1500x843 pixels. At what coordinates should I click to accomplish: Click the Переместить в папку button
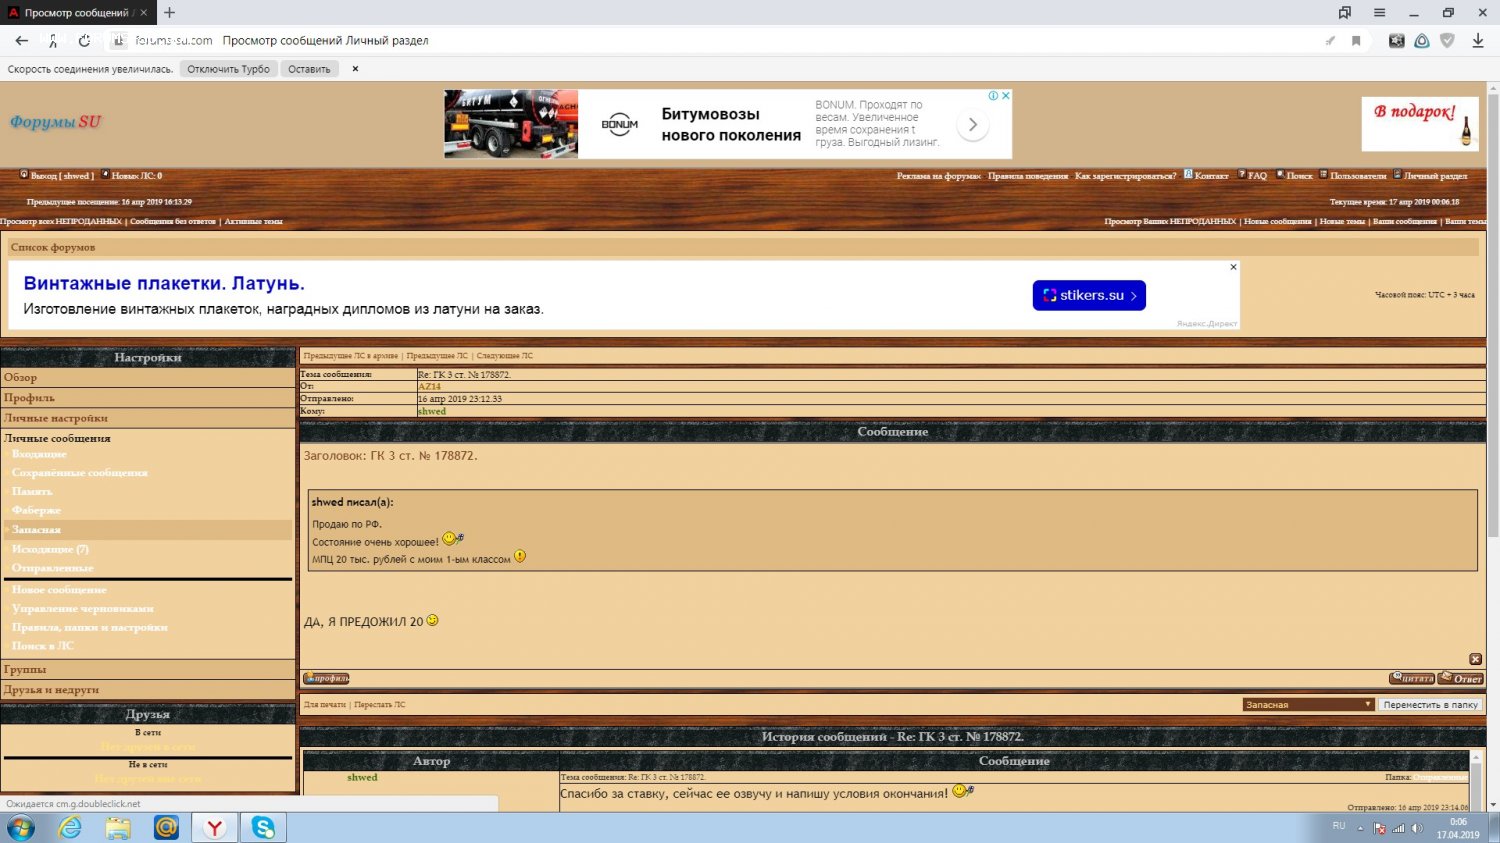pyautogui.click(x=1430, y=705)
